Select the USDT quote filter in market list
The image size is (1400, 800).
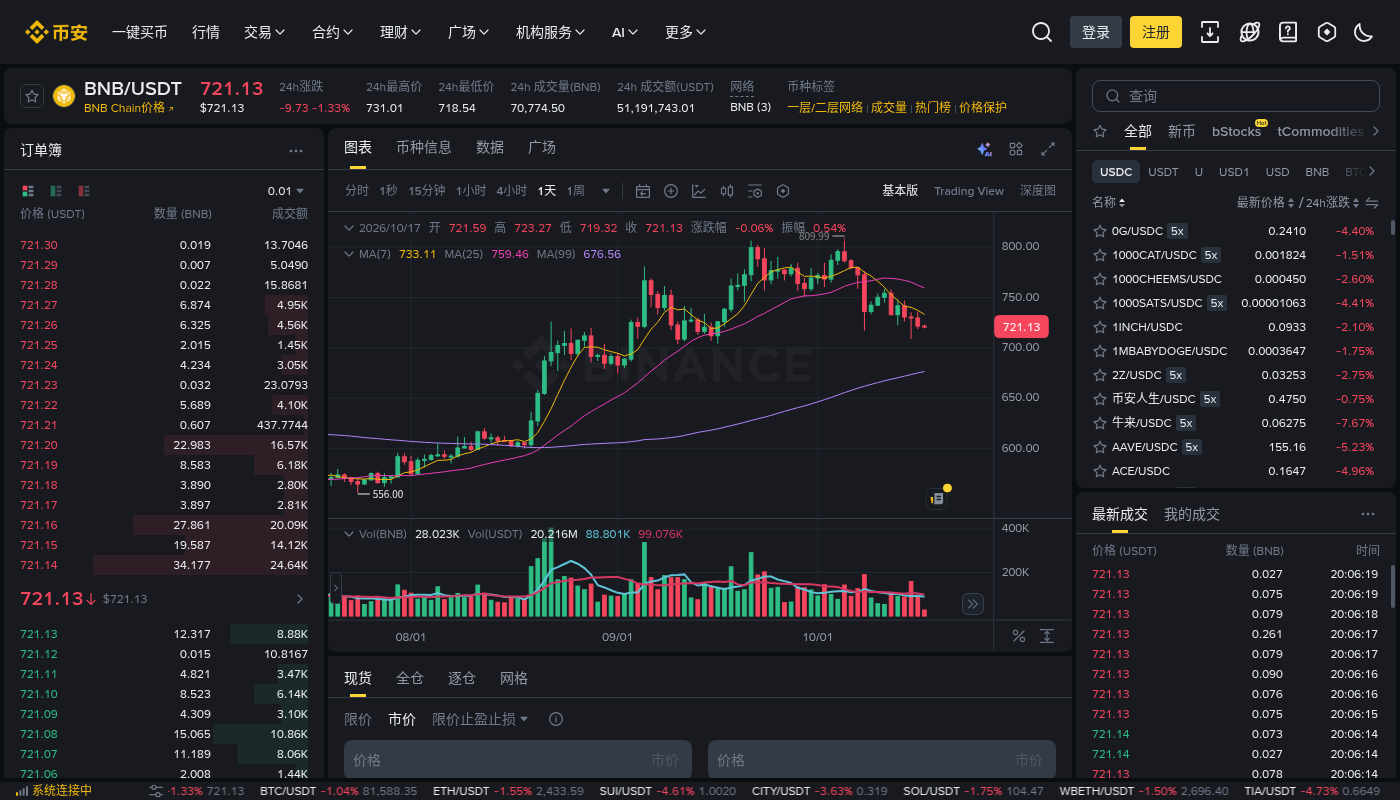click(x=1163, y=172)
